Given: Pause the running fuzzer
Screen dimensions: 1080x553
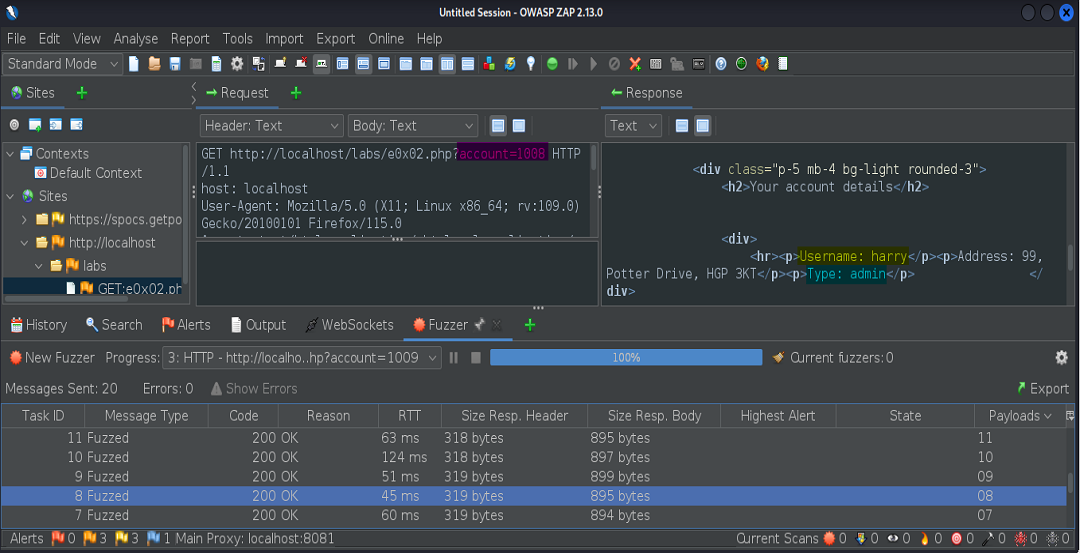Looking at the screenshot, I should 454,357.
